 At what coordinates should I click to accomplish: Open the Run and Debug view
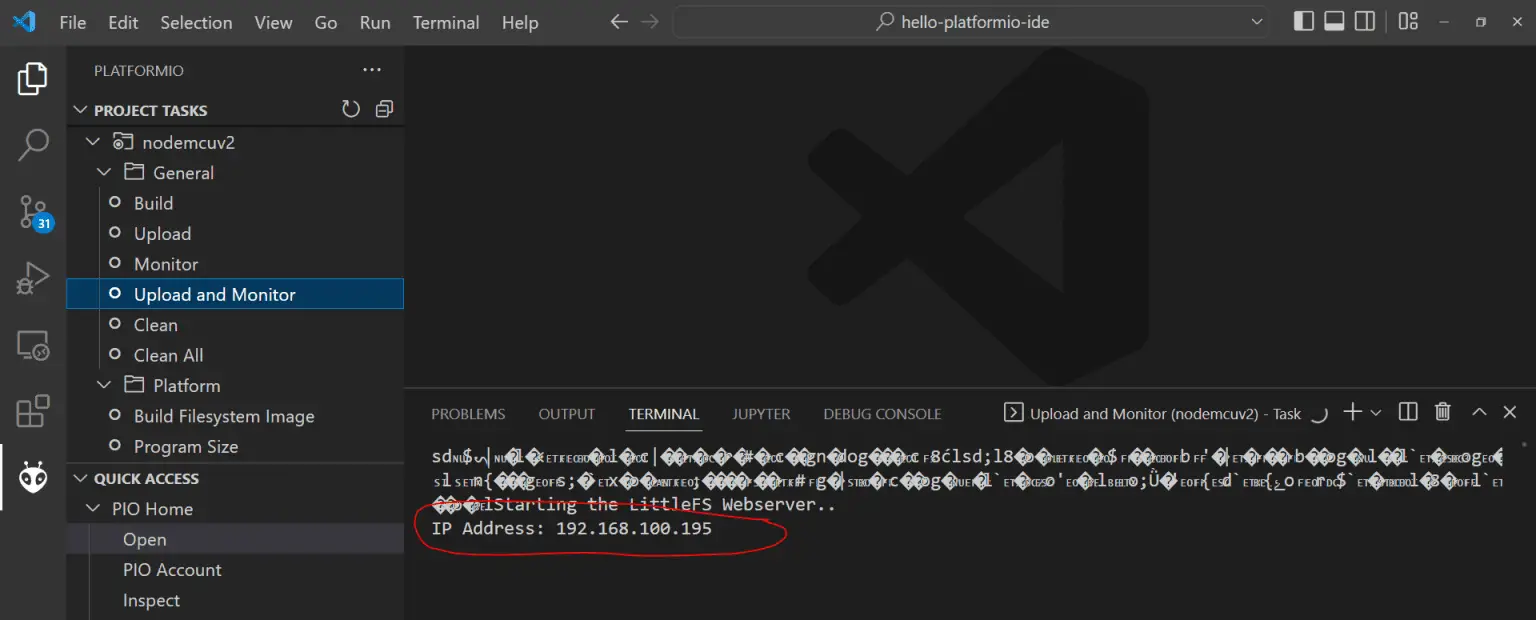point(33,279)
